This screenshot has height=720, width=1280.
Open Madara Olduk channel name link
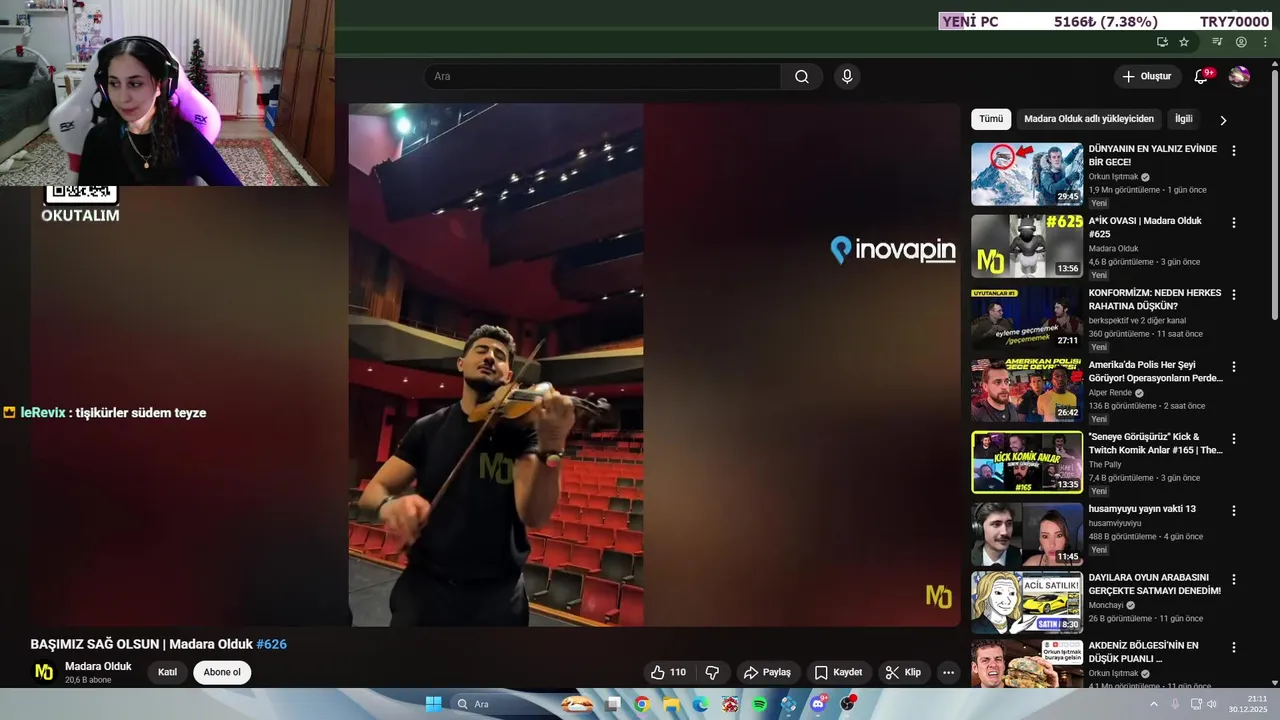pyautogui.click(x=98, y=666)
